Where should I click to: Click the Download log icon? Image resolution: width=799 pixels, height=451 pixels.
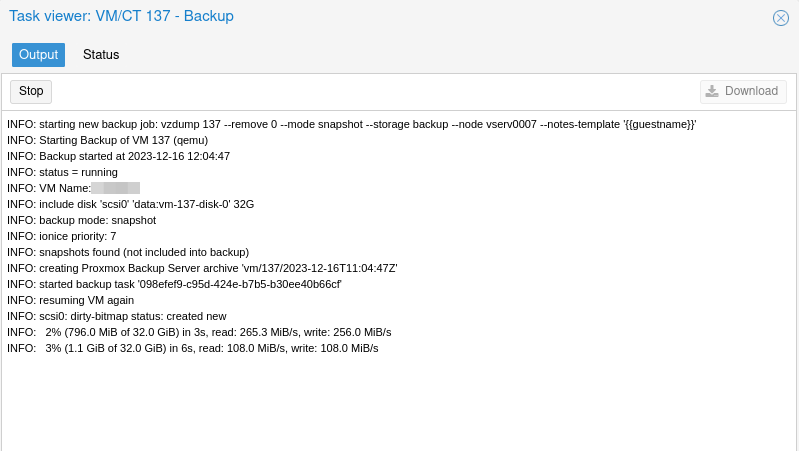point(712,91)
